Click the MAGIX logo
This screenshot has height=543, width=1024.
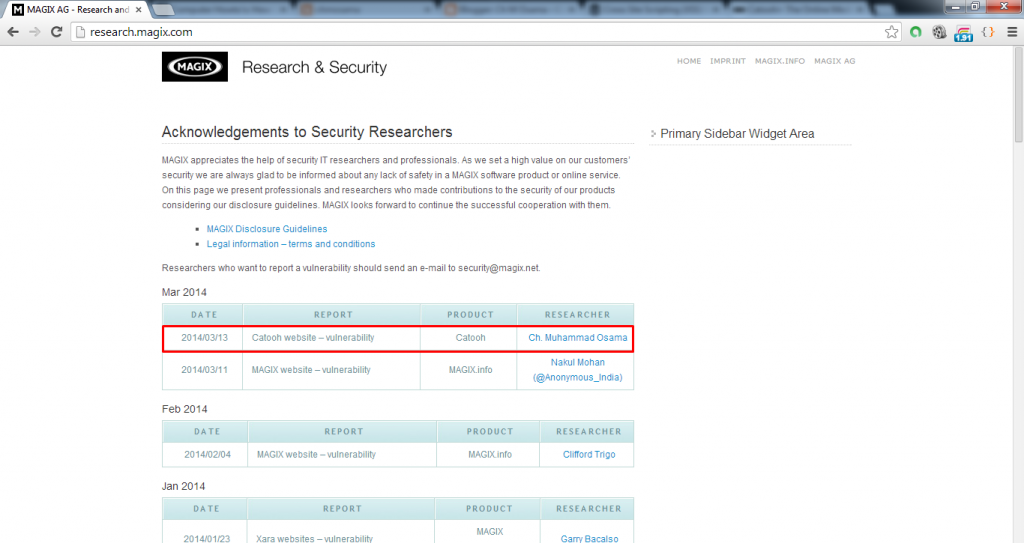(x=195, y=67)
